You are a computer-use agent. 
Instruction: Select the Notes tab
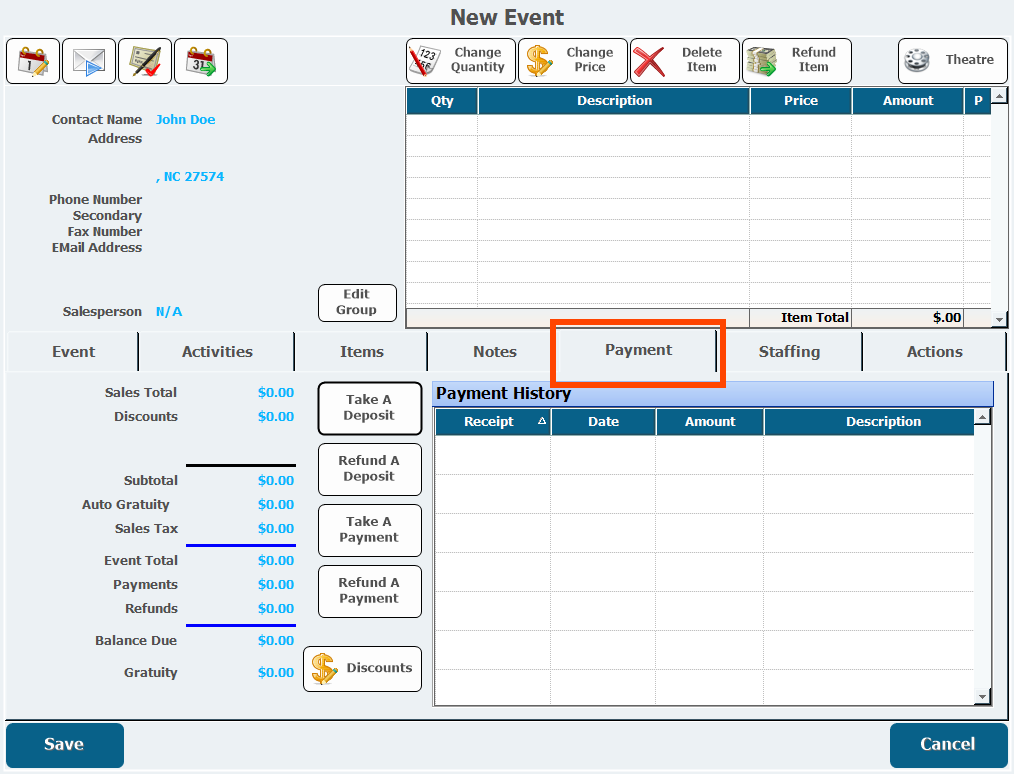pyautogui.click(x=495, y=352)
